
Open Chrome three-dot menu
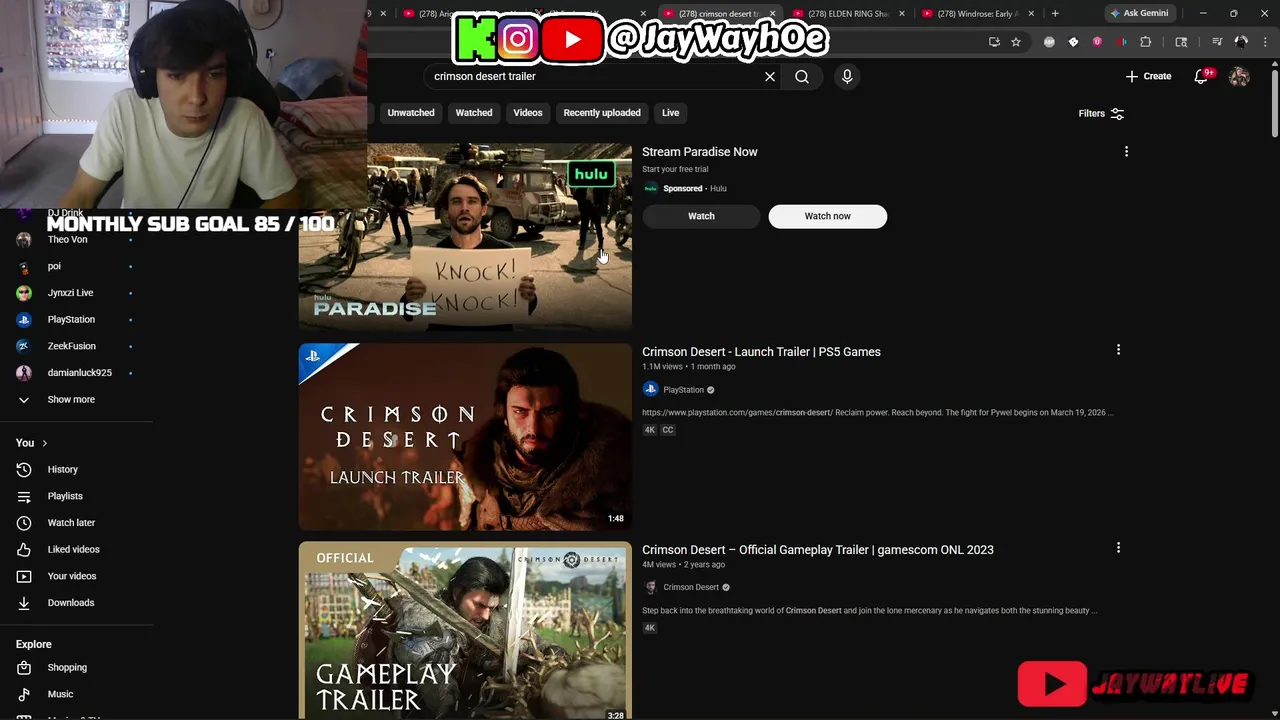[x=1264, y=42]
